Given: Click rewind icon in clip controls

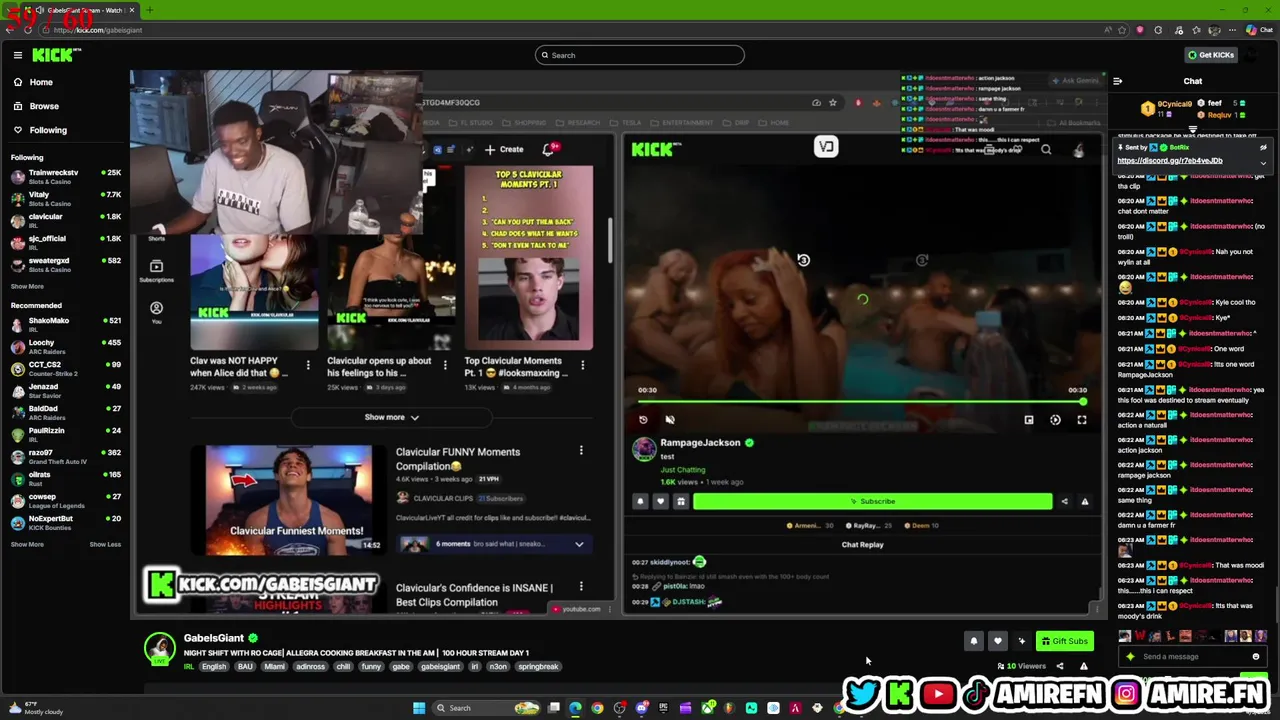Looking at the screenshot, I should [x=643, y=420].
